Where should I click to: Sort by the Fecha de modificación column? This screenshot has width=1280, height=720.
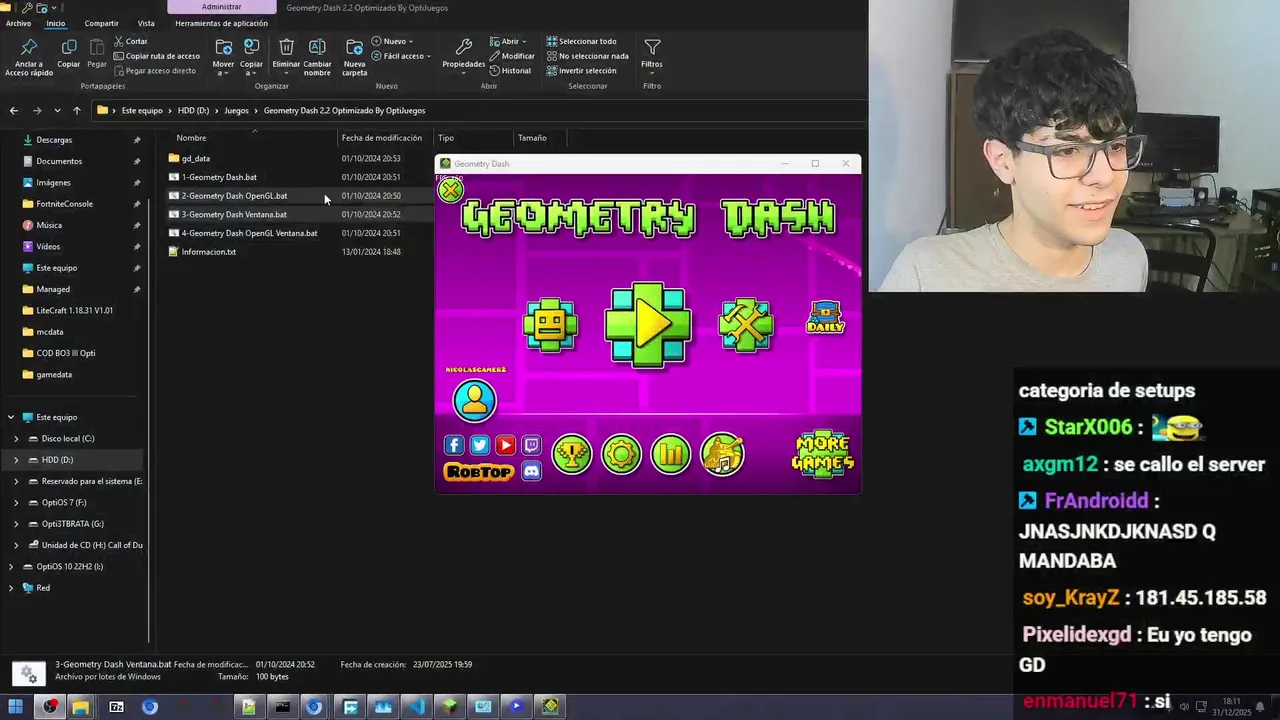point(384,138)
